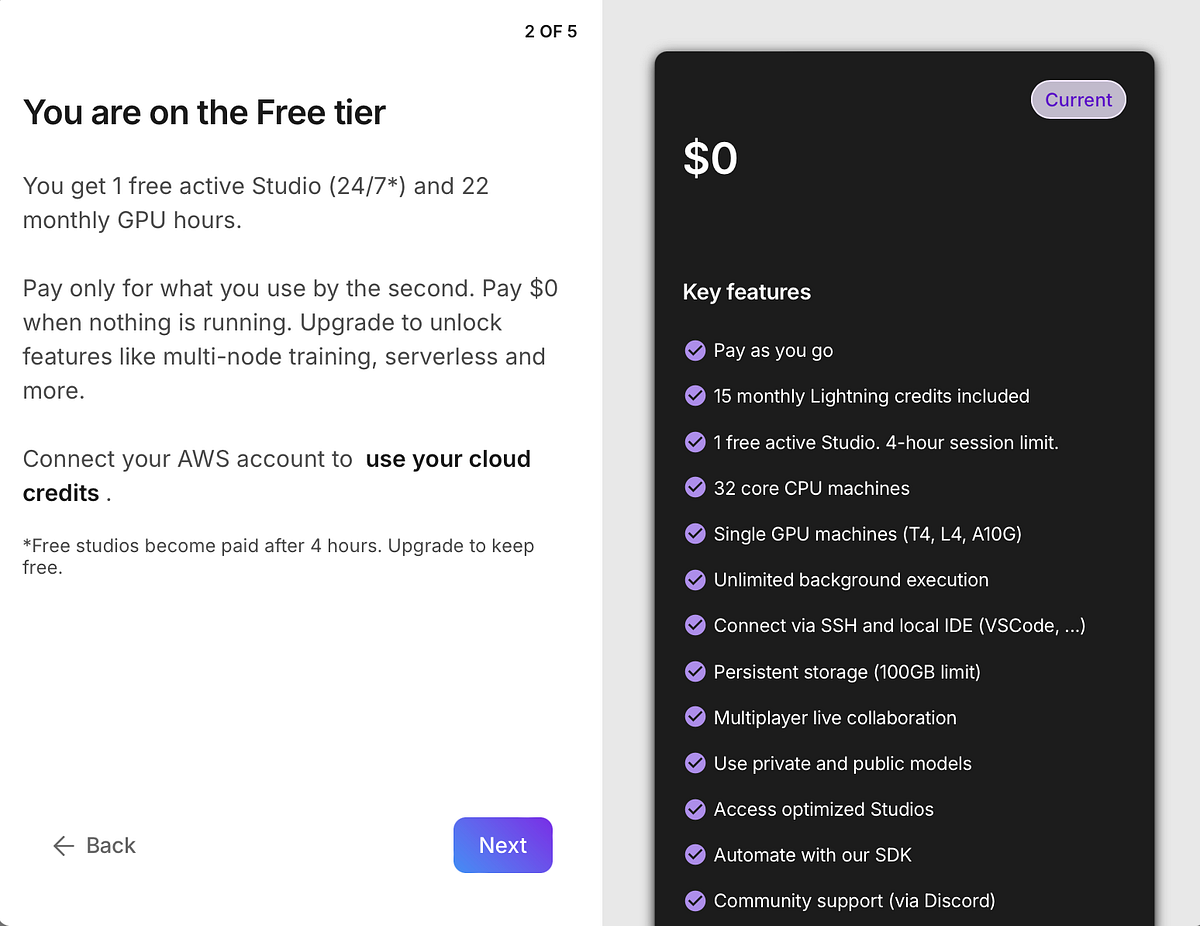This screenshot has width=1200, height=926.
Task: Click the checkmark beside Single GPU machines
Action: [x=695, y=534]
